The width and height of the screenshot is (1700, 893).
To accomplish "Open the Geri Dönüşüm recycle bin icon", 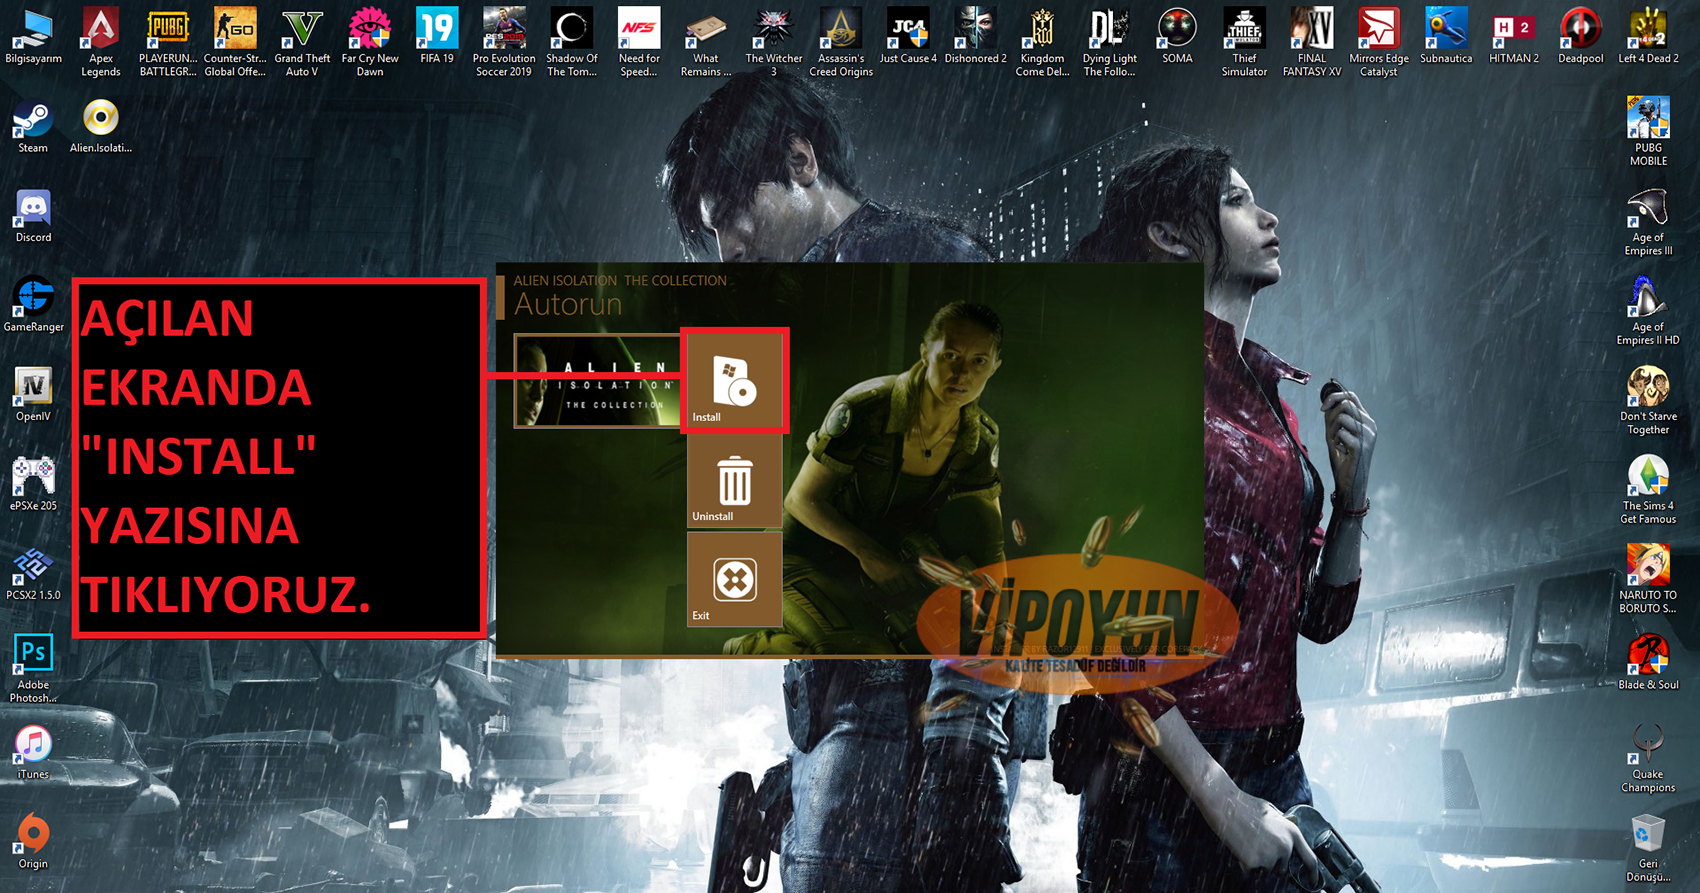I will point(1648,848).
